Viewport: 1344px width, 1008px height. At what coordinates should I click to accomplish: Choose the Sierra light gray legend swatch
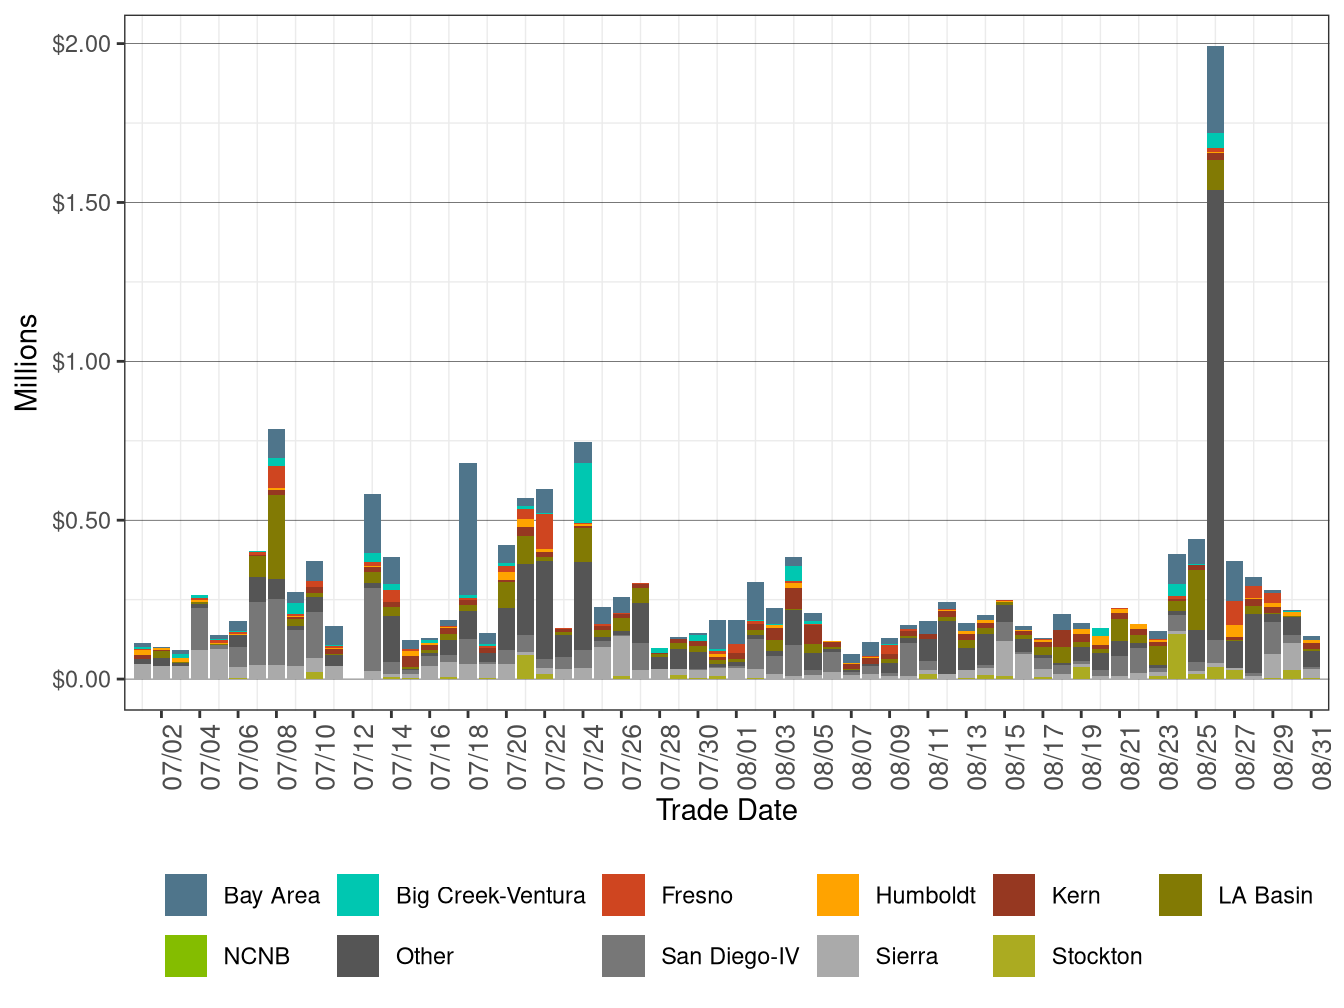(838, 956)
